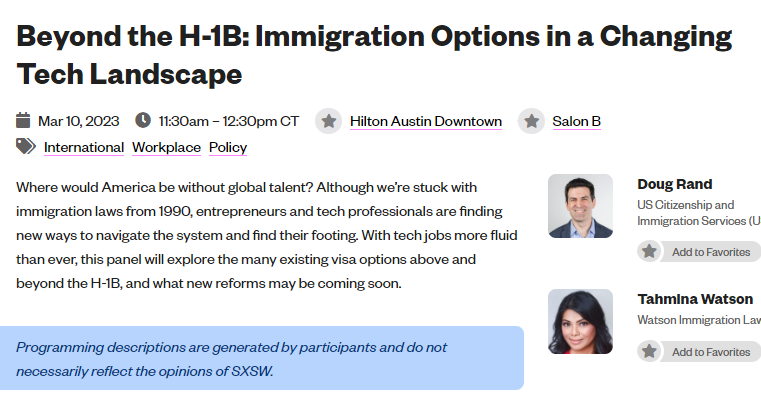This screenshot has height=401, width=761.
Task: Open Tahmina Watson's profile photo
Action: (580, 321)
